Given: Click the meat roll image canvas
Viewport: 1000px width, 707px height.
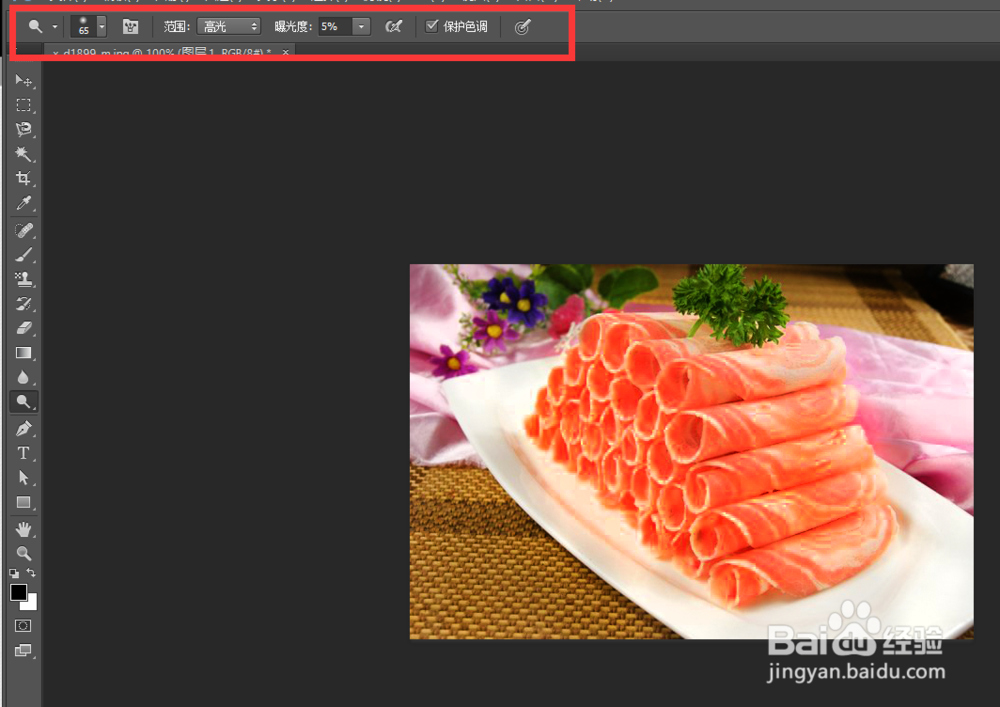Looking at the screenshot, I should pyautogui.click(x=691, y=451).
